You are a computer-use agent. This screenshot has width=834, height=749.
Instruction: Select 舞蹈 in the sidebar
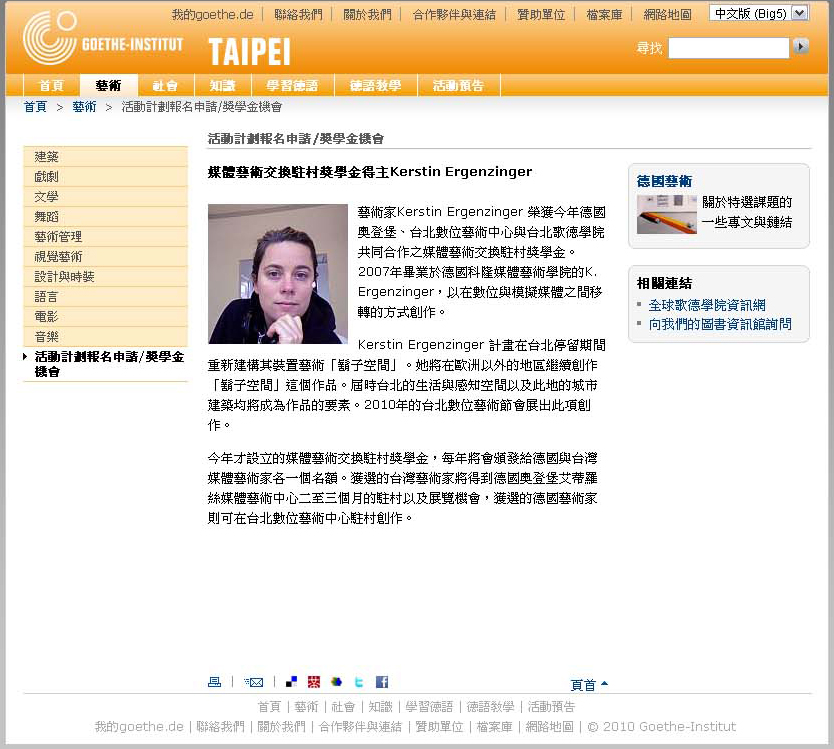pyautogui.click(x=105, y=217)
